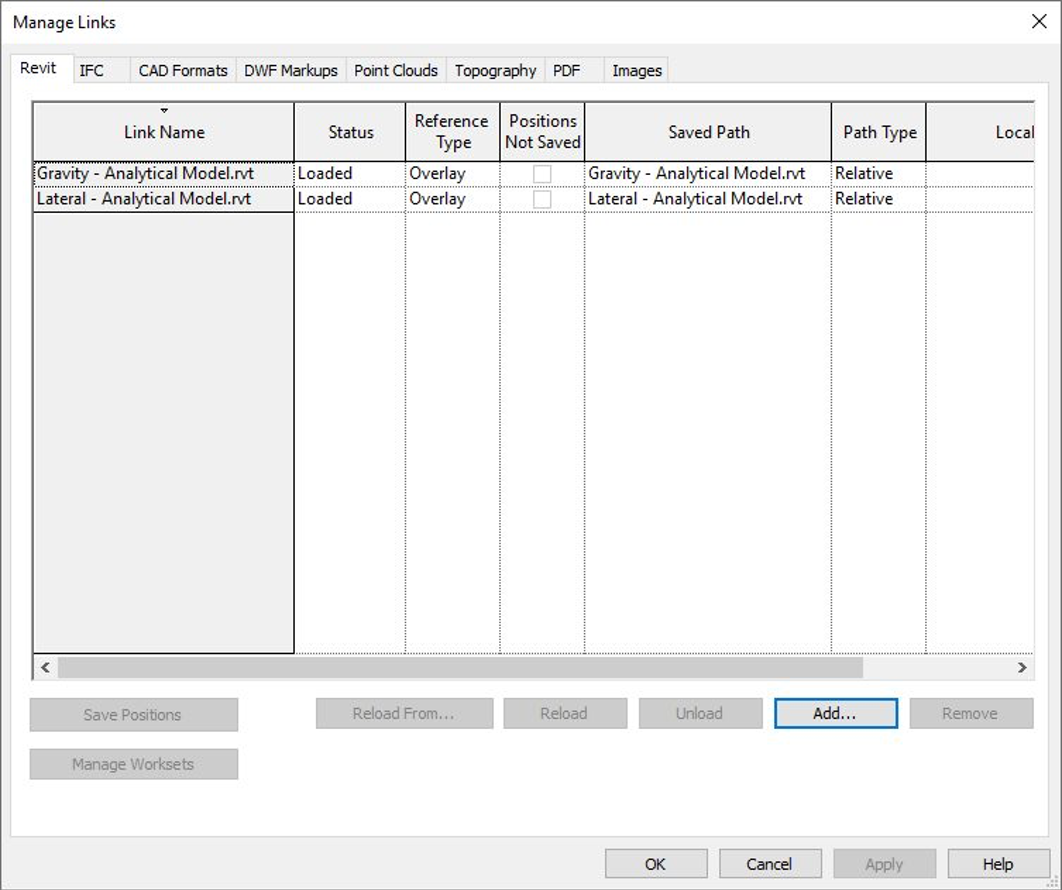Viewport: 1062px width, 890px height.
Task: Open the Topography tab
Action: click(495, 71)
